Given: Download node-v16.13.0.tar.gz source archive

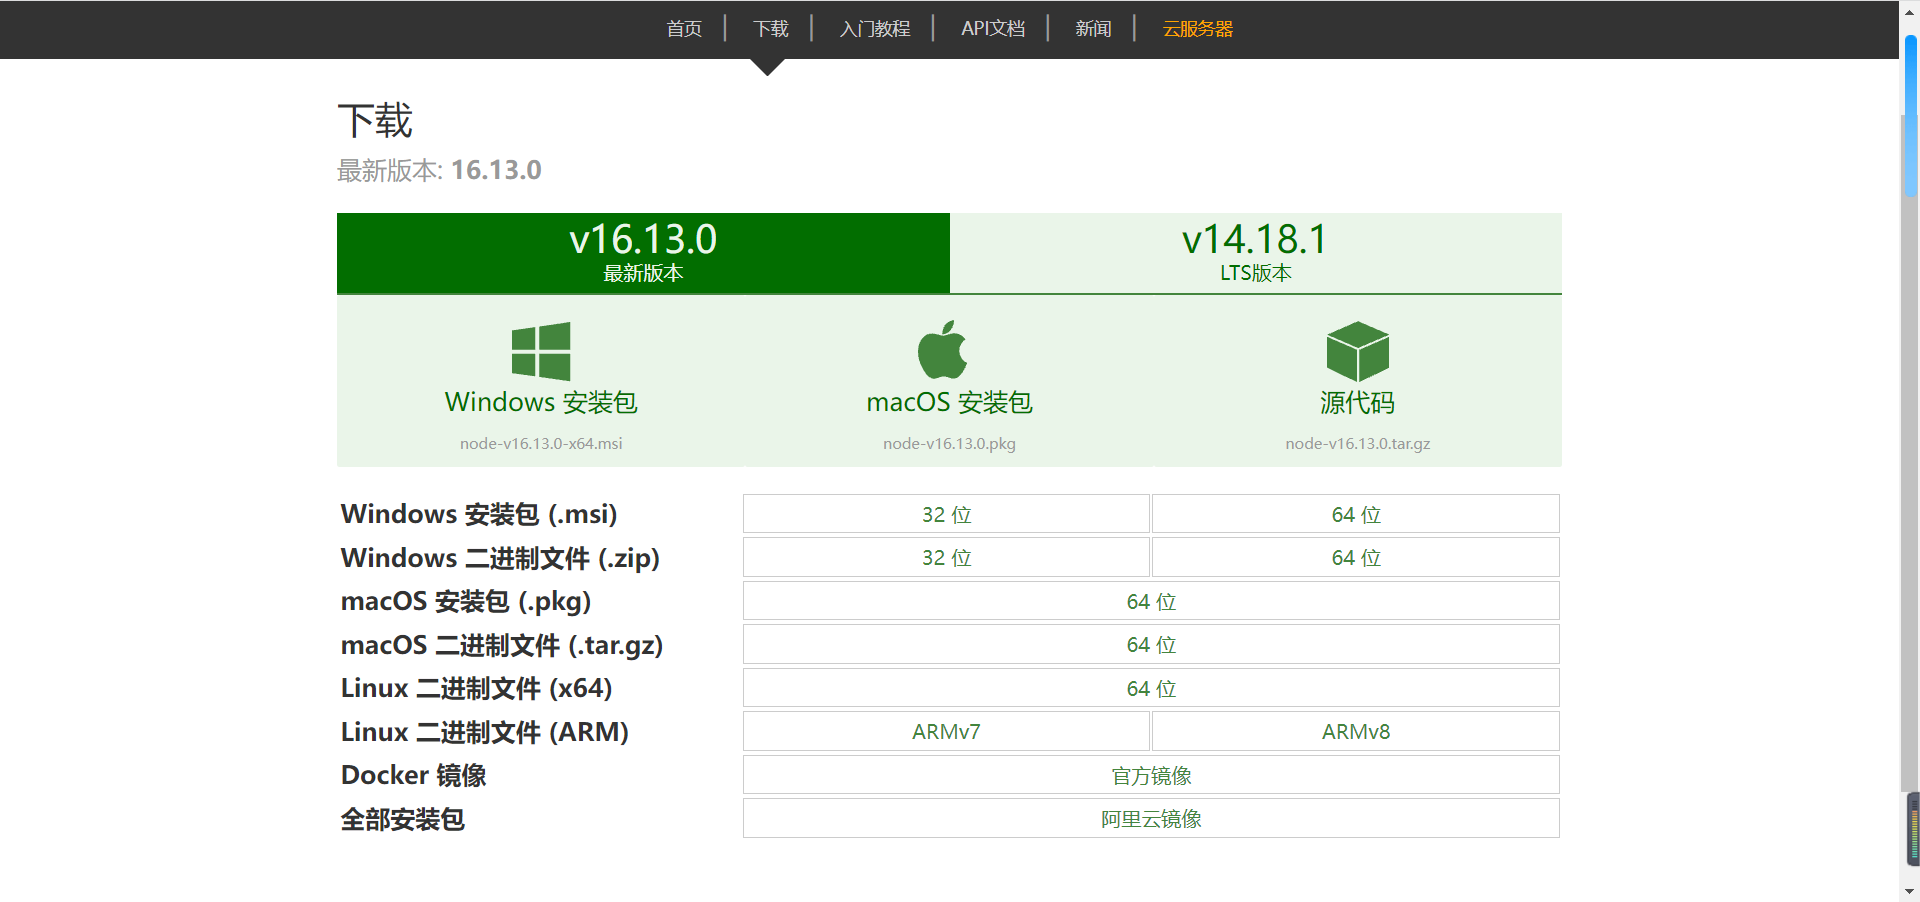Looking at the screenshot, I should pyautogui.click(x=1357, y=443).
